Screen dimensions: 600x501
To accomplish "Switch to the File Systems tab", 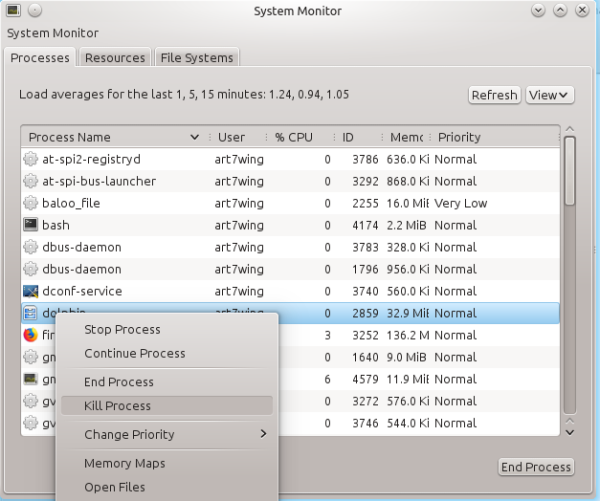I will 197,58.
